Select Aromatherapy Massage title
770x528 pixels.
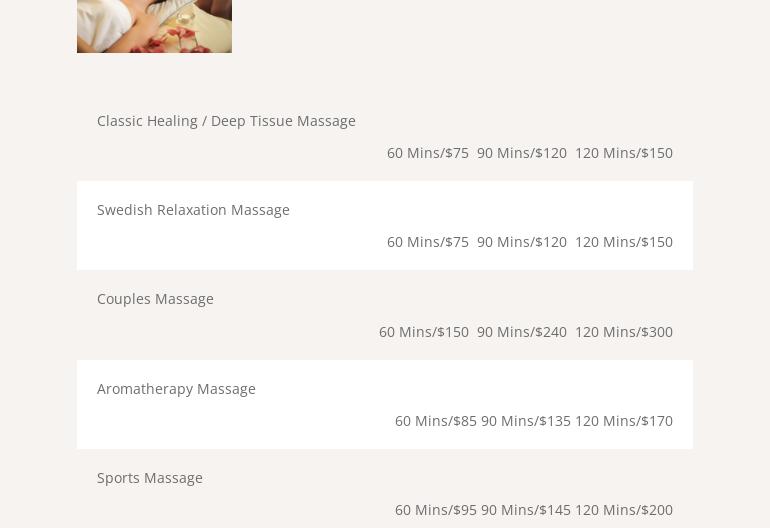coord(176,389)
